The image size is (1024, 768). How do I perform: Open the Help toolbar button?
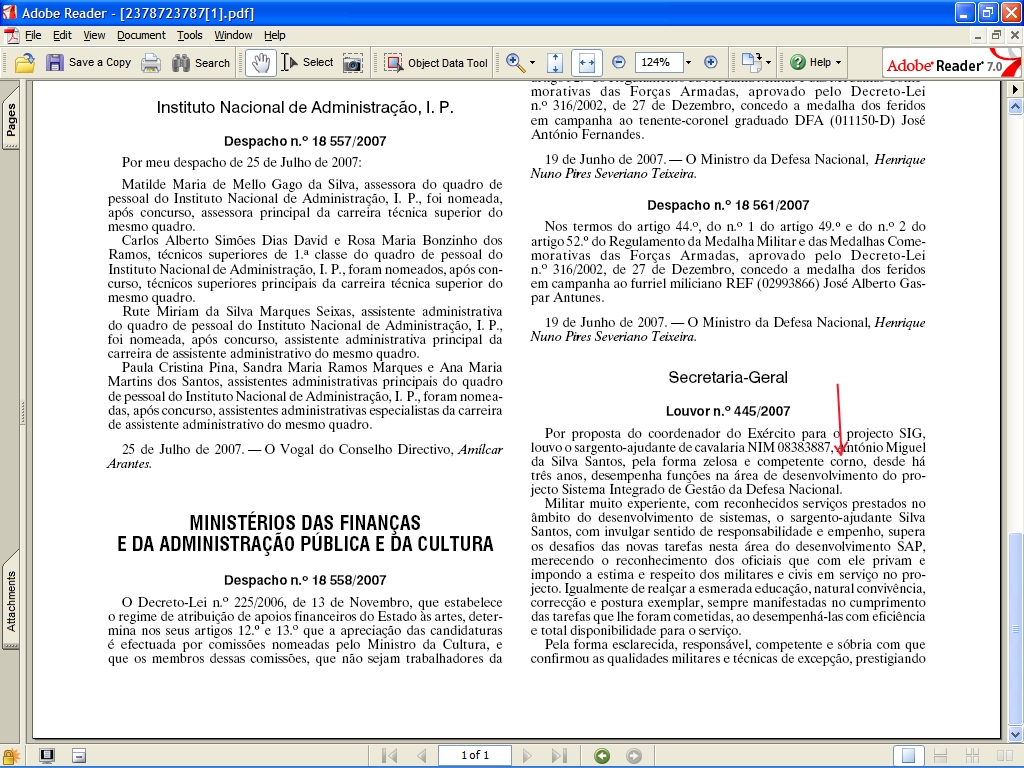(810, 63)
